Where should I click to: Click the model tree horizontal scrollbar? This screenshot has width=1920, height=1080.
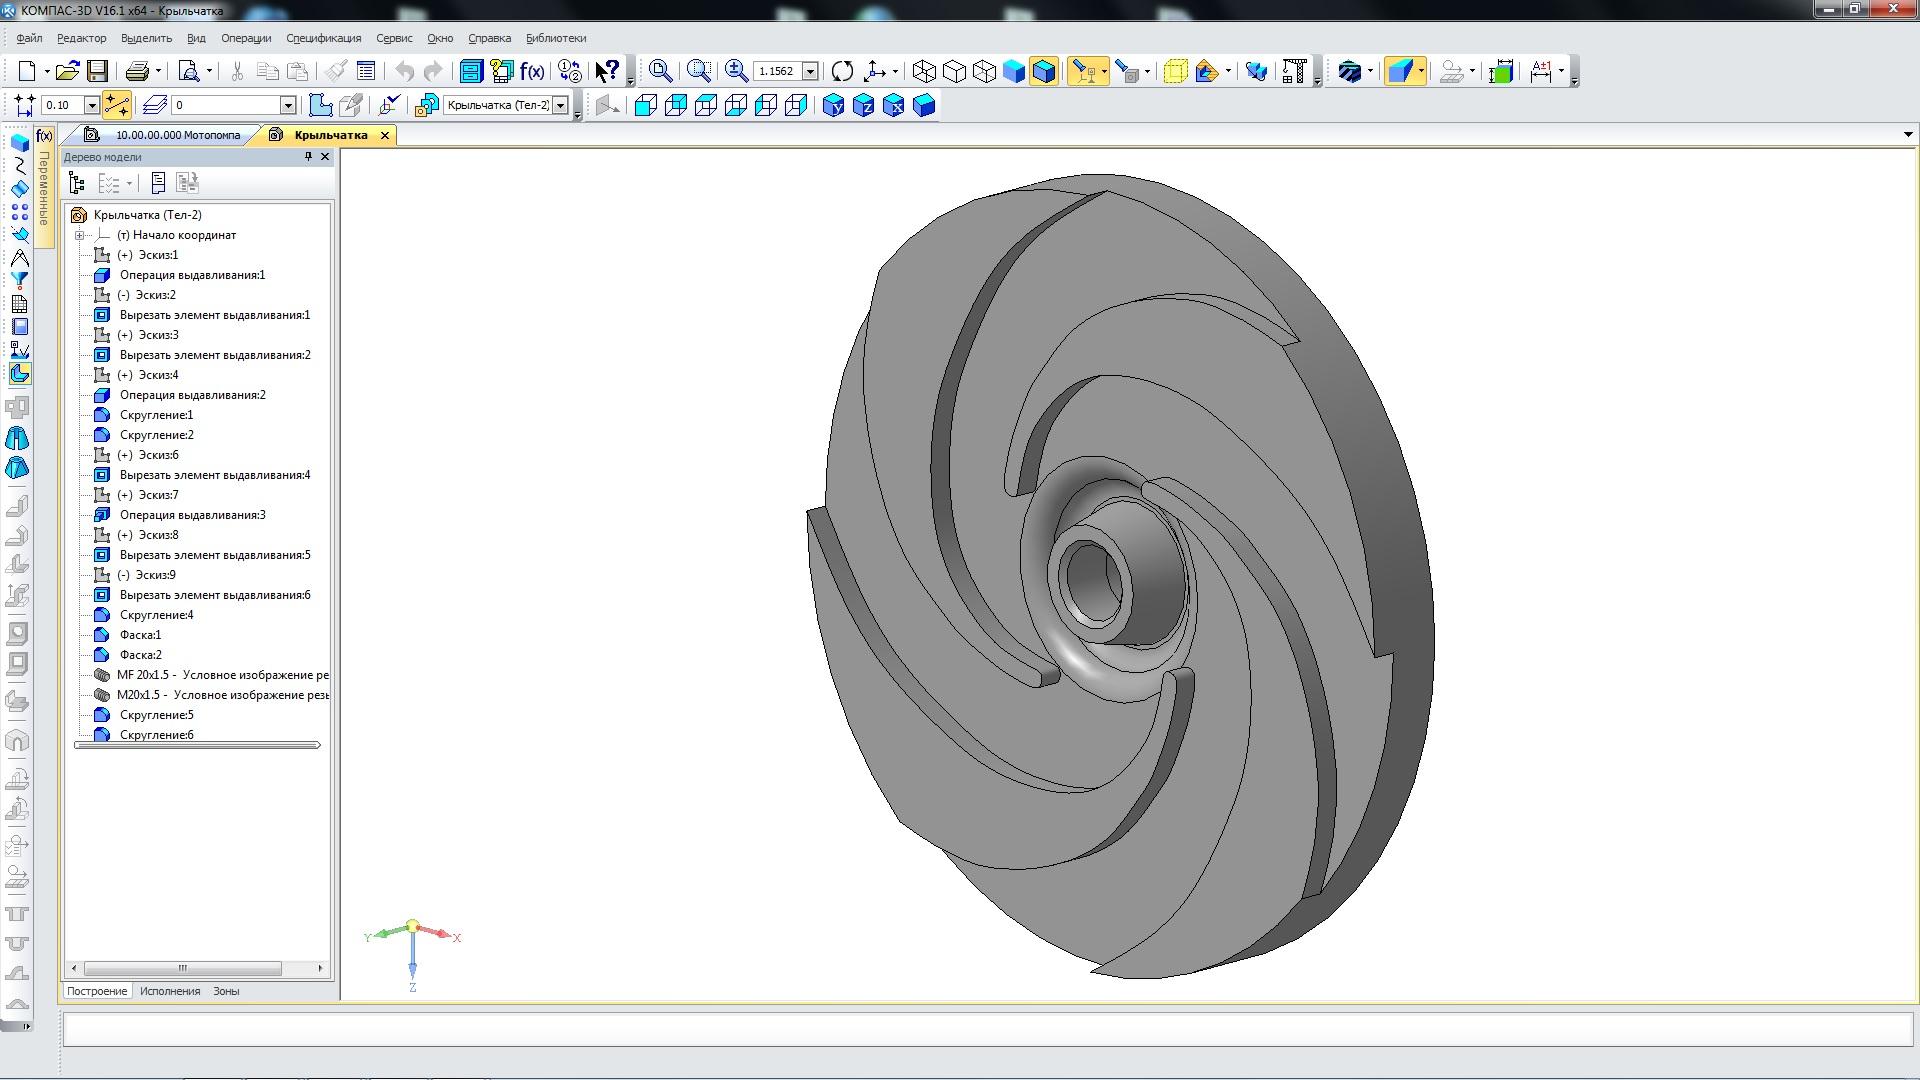tap(182, 968)
